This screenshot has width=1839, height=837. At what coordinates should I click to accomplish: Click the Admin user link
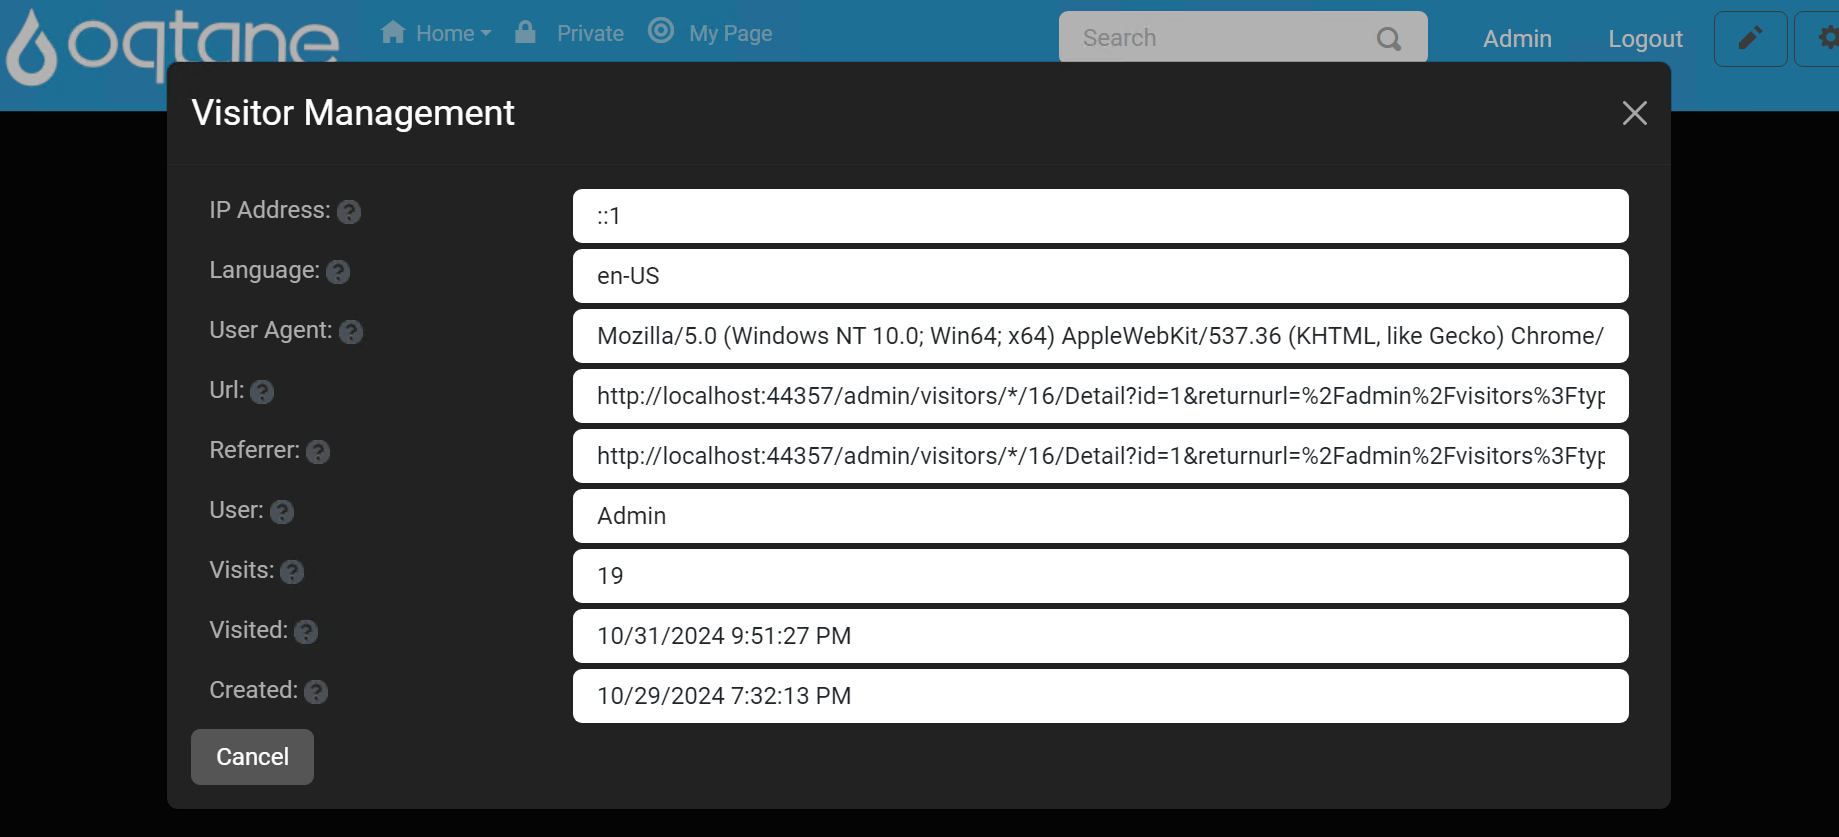1517,39
